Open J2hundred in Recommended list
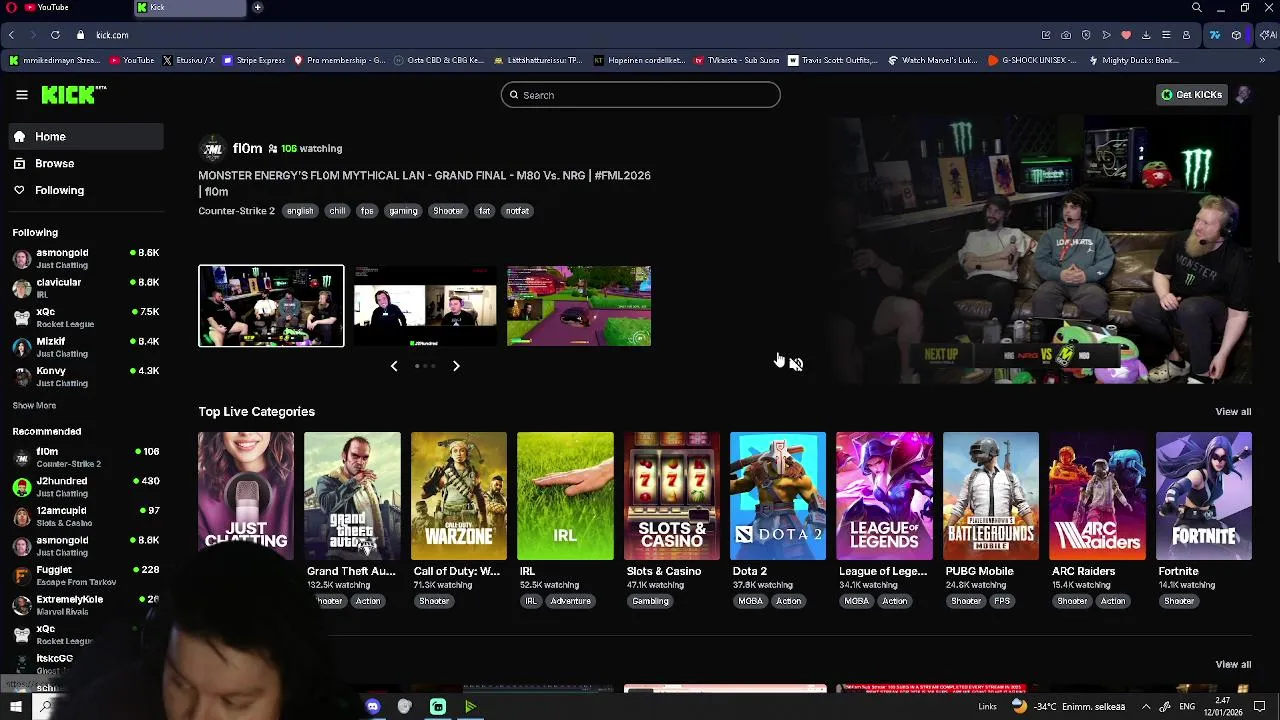Viewport: 1280px width, 720px height. (85, 487)
